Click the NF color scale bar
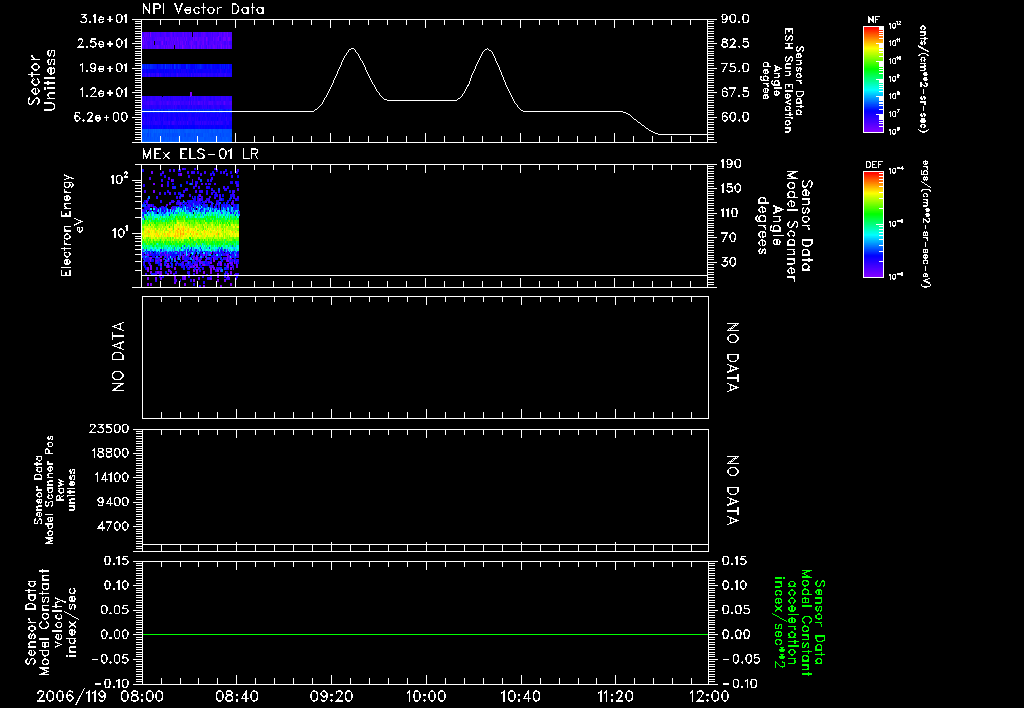Screen dimensions: 1024x708 coord(873,79)
